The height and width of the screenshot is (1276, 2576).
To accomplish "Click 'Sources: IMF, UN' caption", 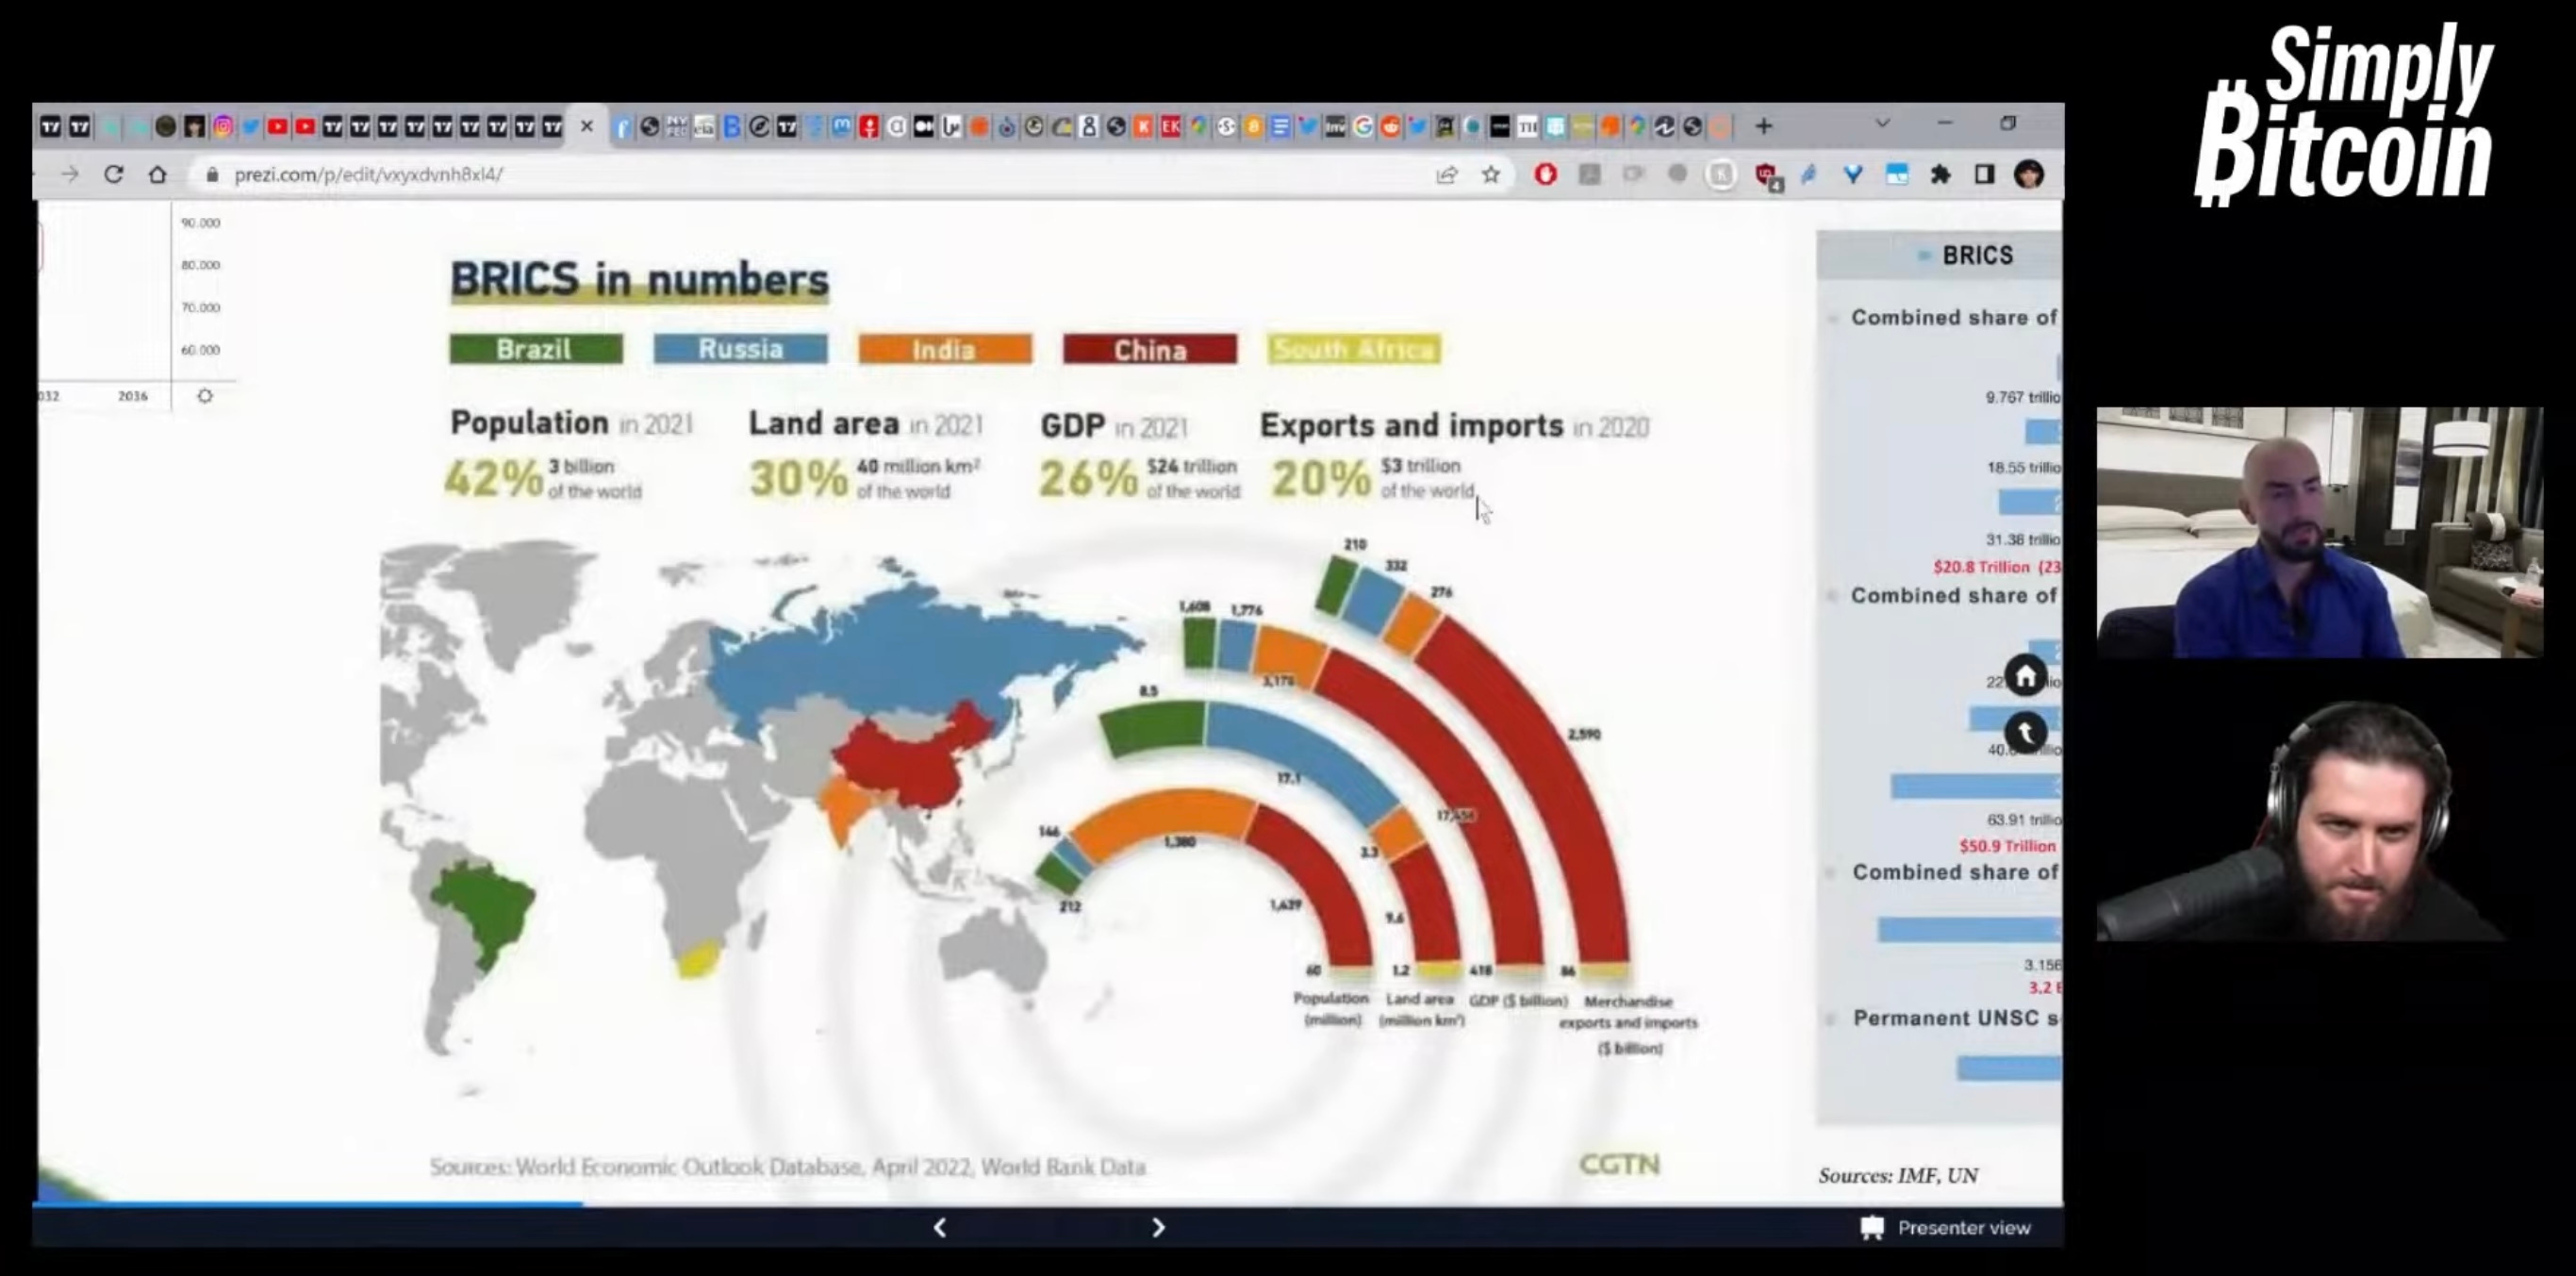I will (1898, 1176).
